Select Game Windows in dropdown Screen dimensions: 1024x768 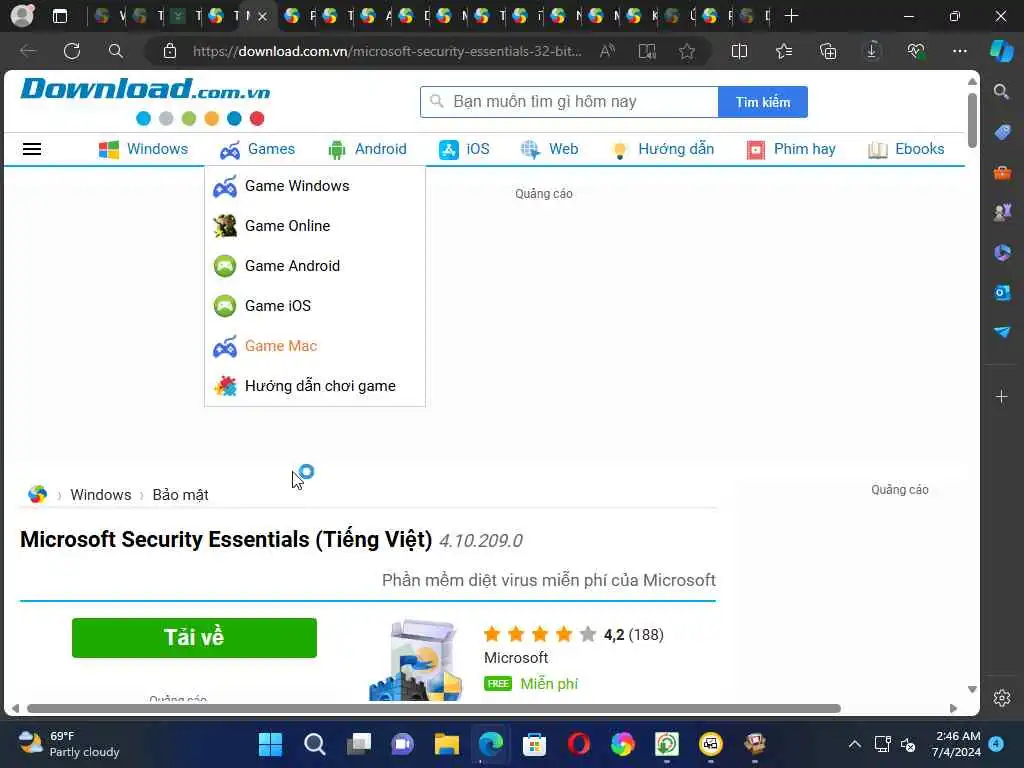(315, 186)
